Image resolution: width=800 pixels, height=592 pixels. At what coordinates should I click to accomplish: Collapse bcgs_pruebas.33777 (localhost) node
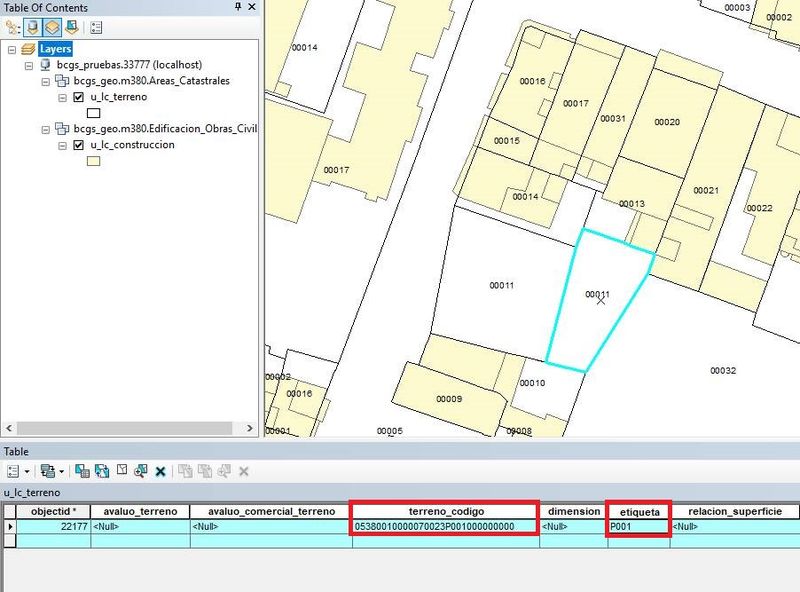tap(29, 66)
